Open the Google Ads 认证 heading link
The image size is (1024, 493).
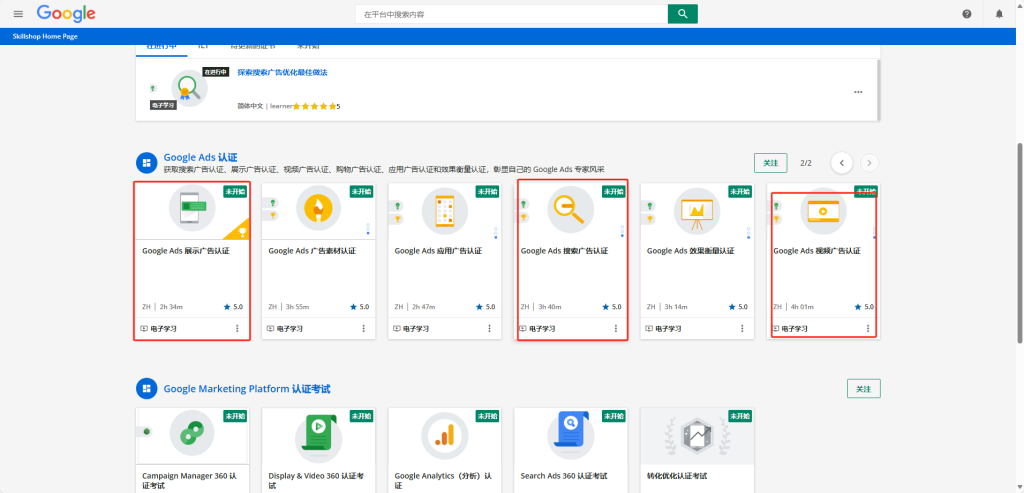(x=200, y=157)
